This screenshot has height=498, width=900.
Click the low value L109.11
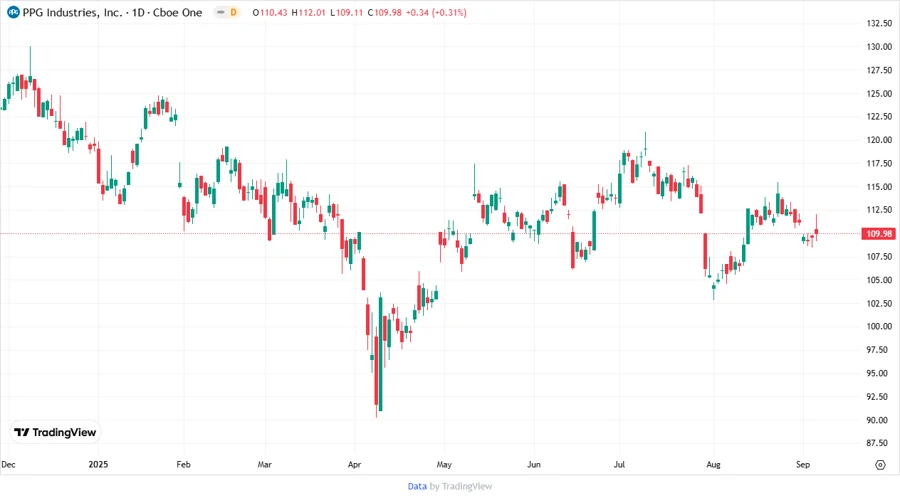[346, 12]
